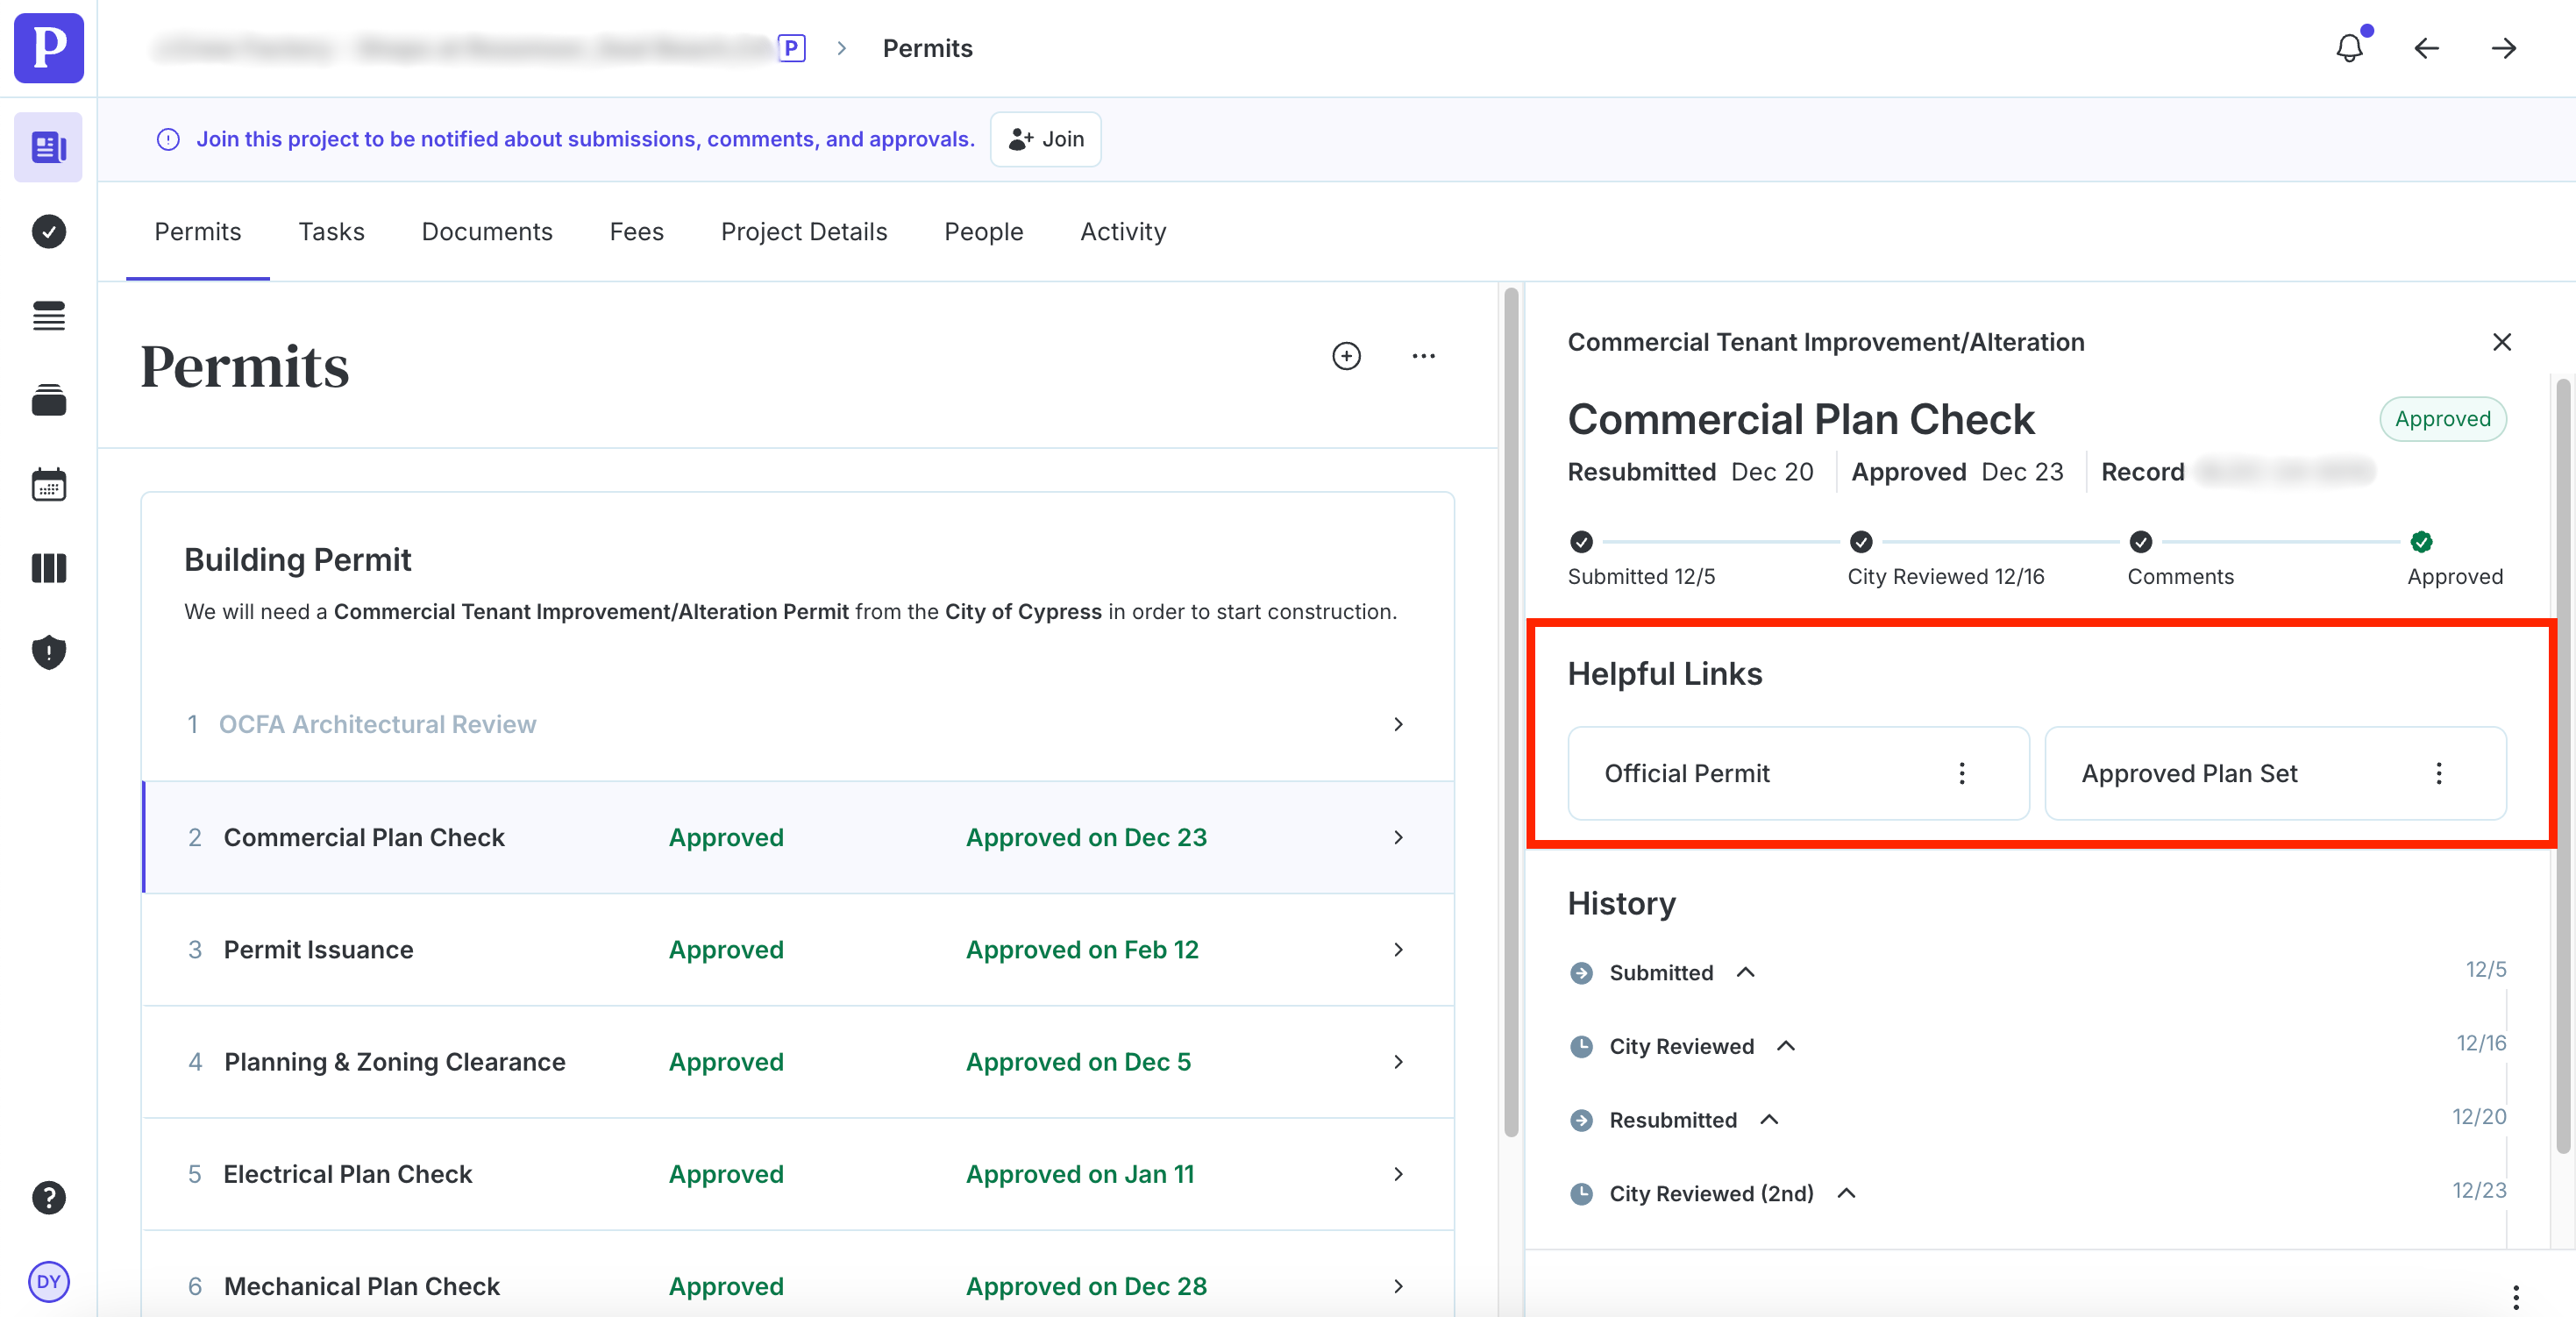The image size is (2576, 1317).
Task: Click the add permit plus circle icon
Action: click(1346, 356)
